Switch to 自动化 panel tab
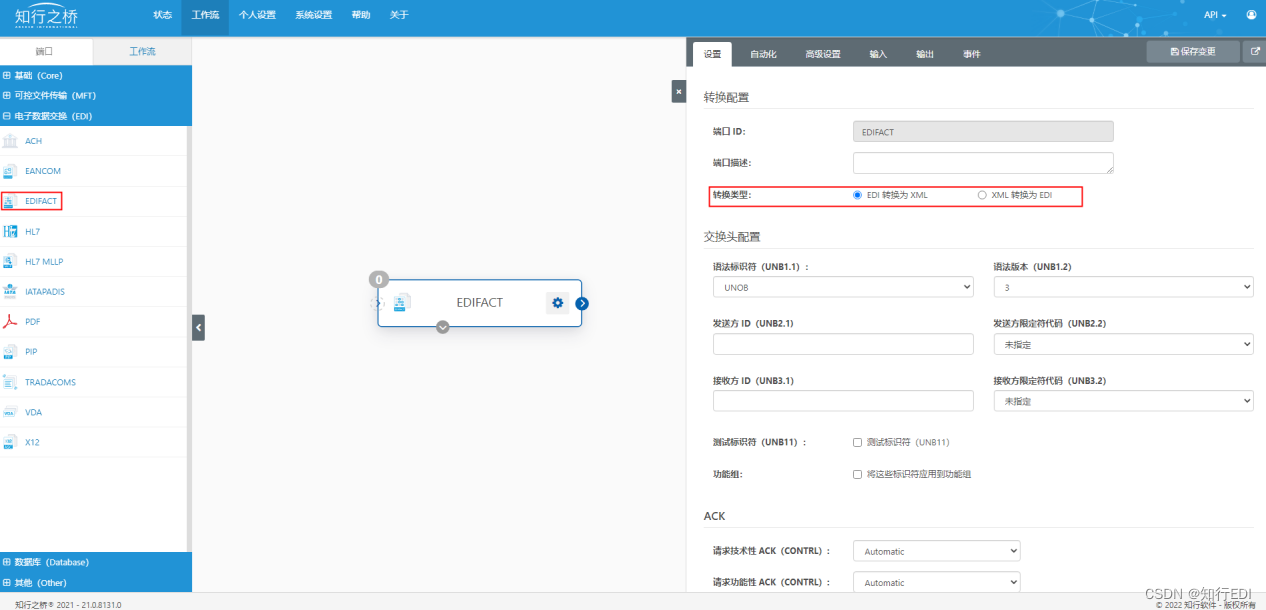The height and width of the screenshot is (610, 1266). point(763,54)
